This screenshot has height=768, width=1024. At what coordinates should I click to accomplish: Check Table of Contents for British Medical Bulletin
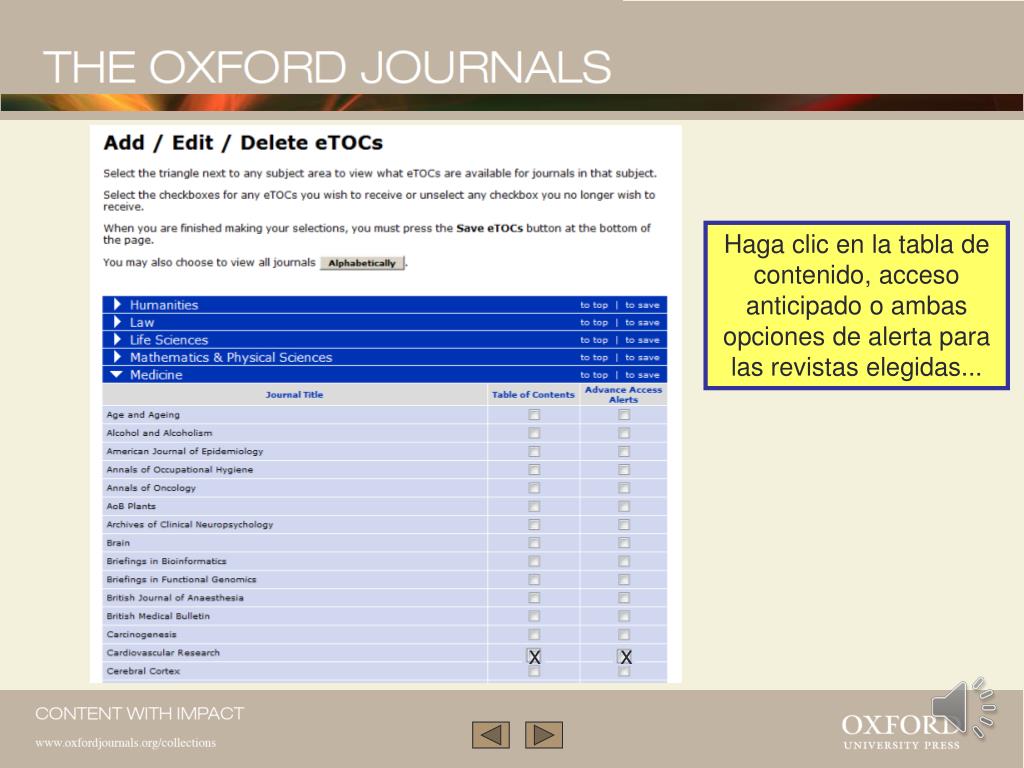[x=534, y=616]
